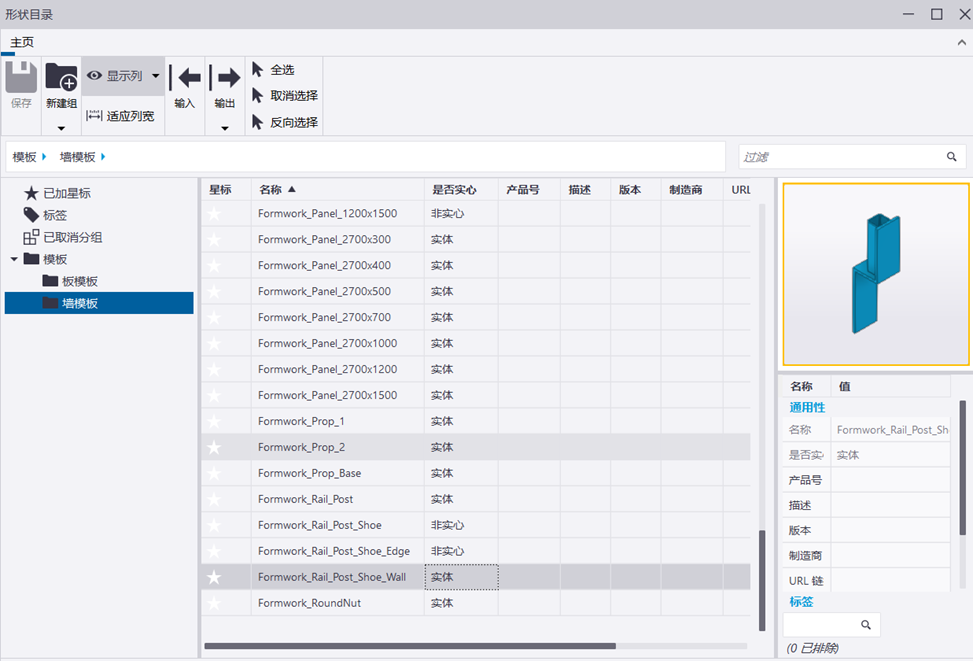This screenshot has height=661, width=973.
Task: Select 已加星标 starred tree item
Action: click(x=57, y=193)
